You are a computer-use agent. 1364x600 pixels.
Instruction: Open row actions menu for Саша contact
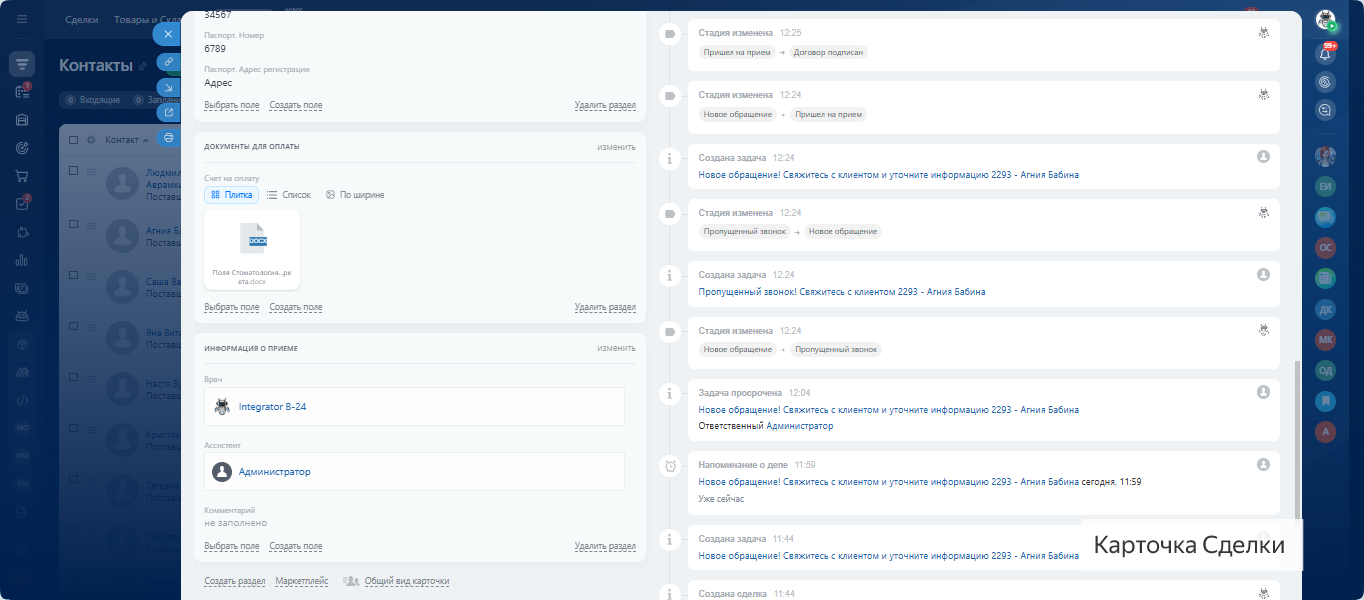pos(91,276)
